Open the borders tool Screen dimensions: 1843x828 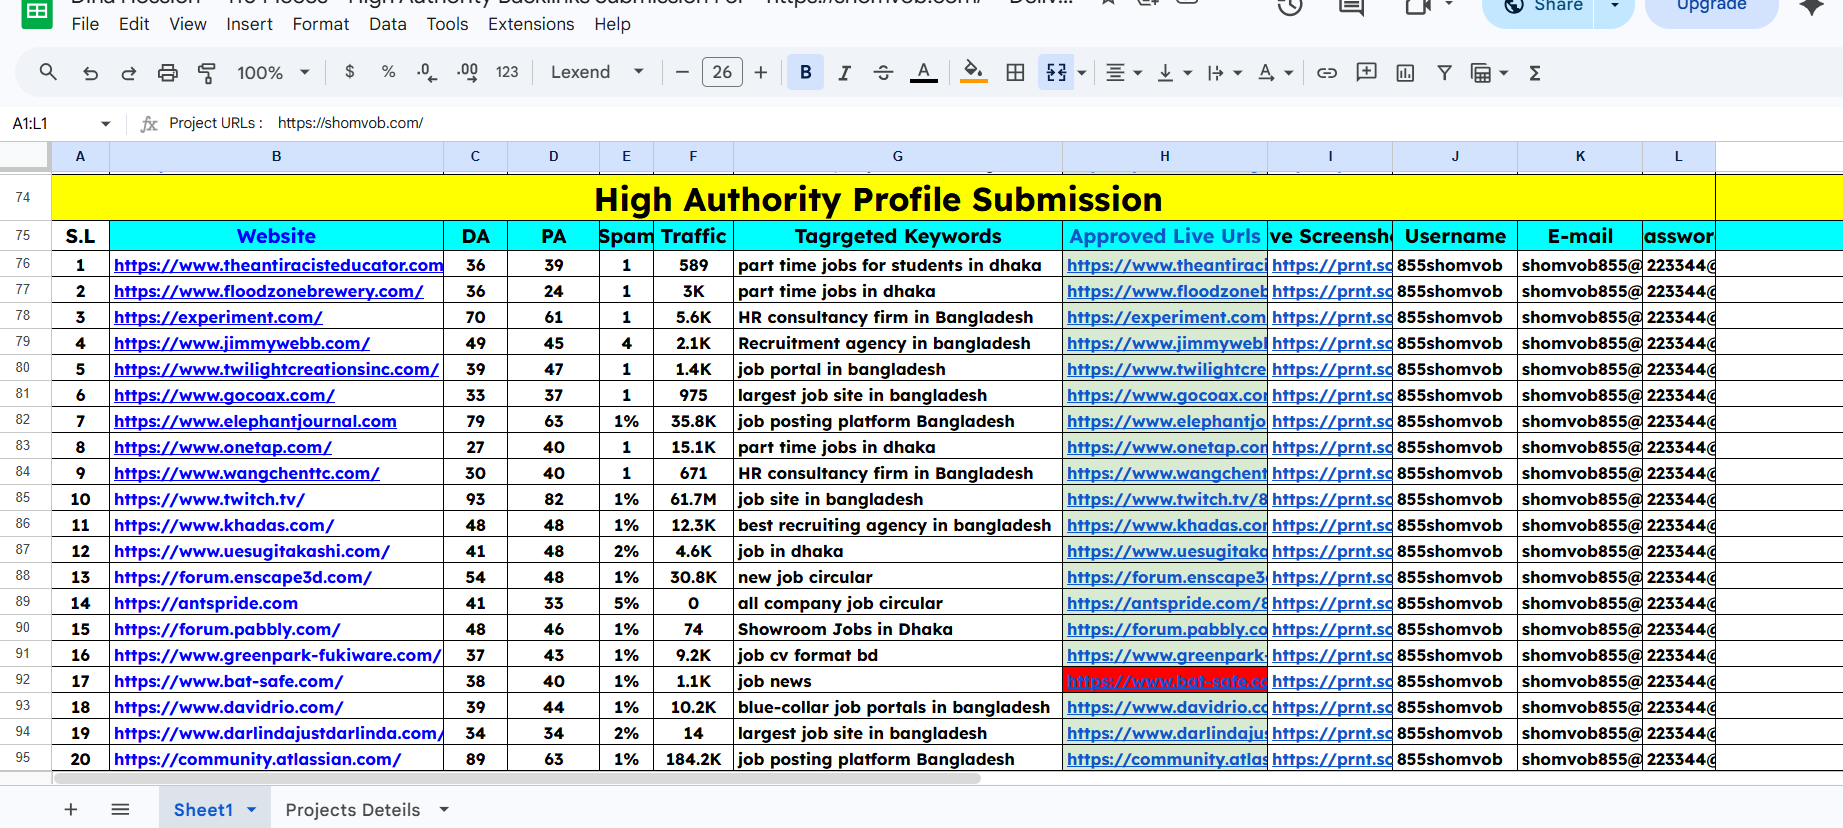pos(1015,72)
